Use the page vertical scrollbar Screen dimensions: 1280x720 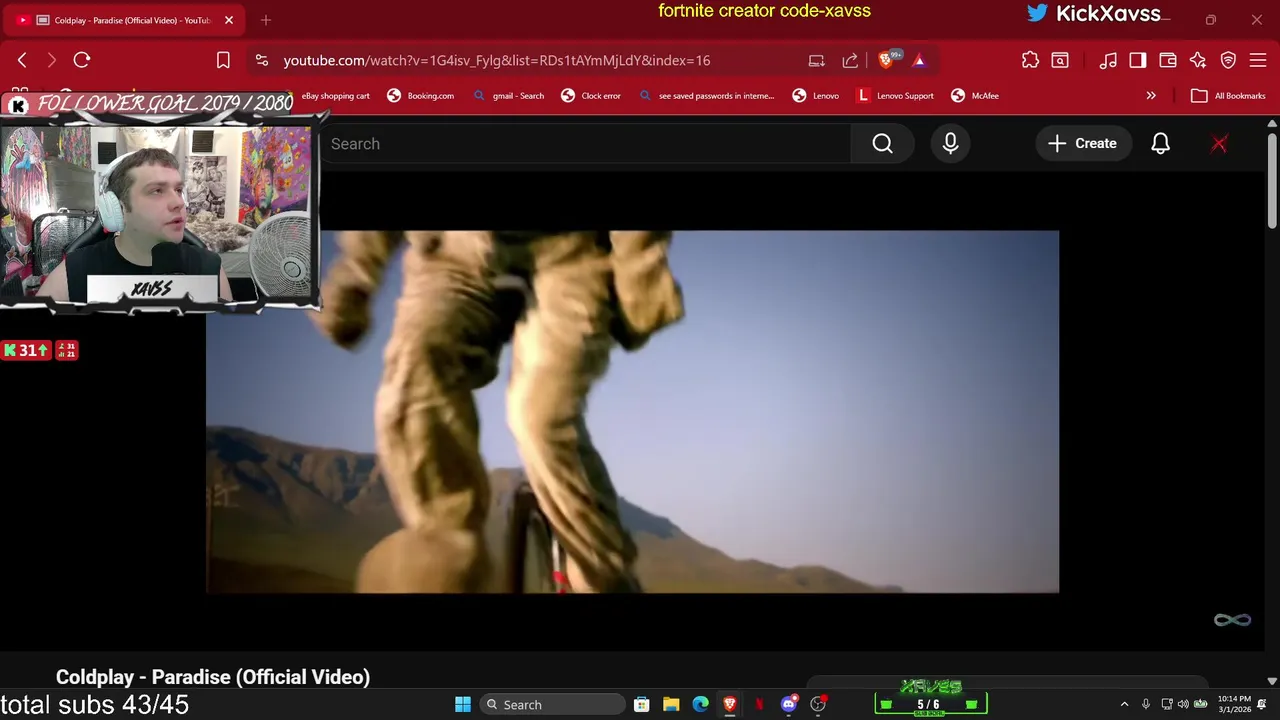click(x=1271, y=180)
